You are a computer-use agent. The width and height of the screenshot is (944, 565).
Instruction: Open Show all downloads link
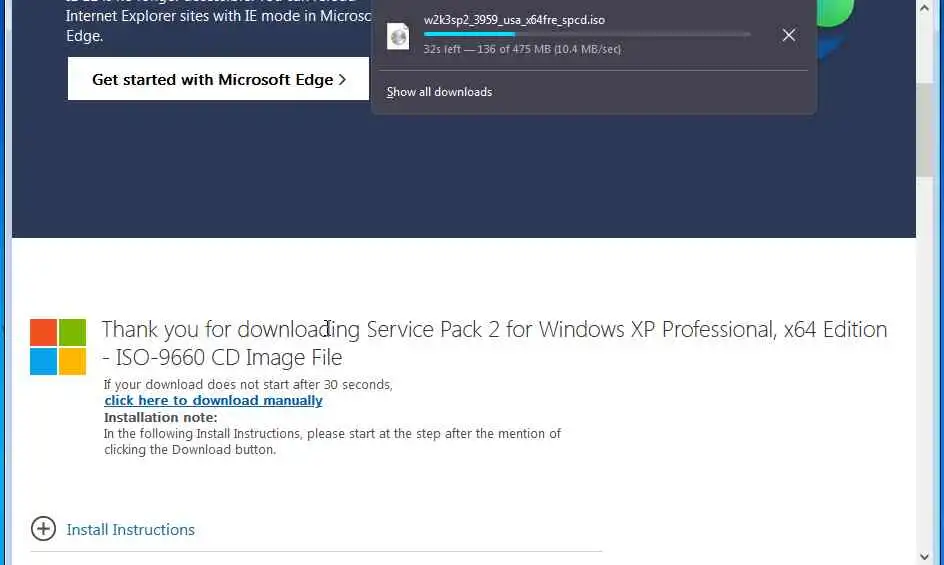439,92
